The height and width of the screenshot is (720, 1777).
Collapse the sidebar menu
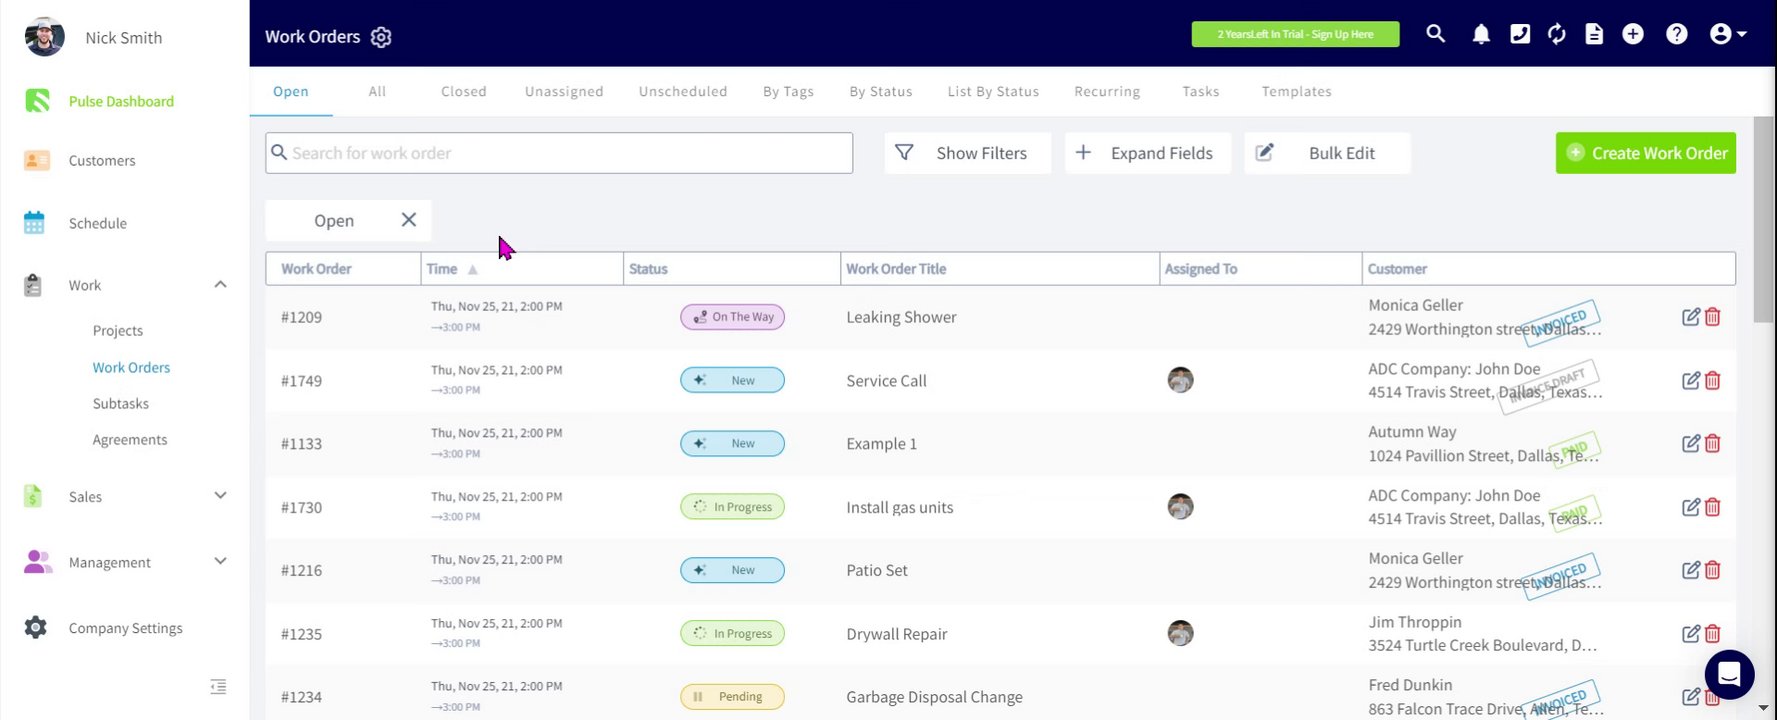tap(218, 686)
